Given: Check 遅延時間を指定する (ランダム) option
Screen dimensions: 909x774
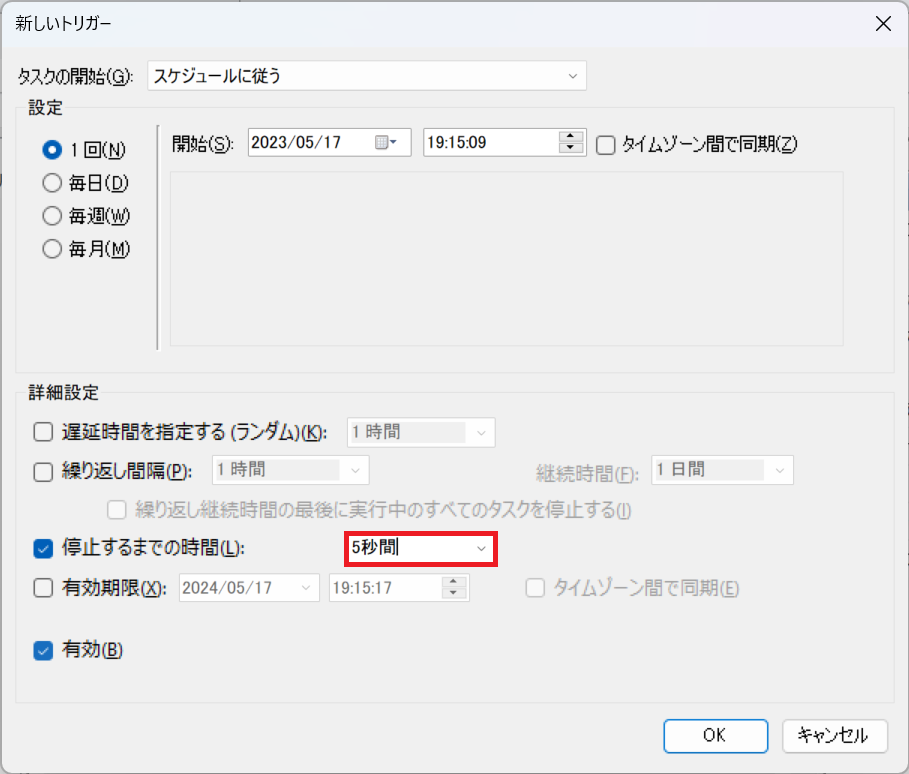Looking at the screenshot, I should click(x=43, y=432).
